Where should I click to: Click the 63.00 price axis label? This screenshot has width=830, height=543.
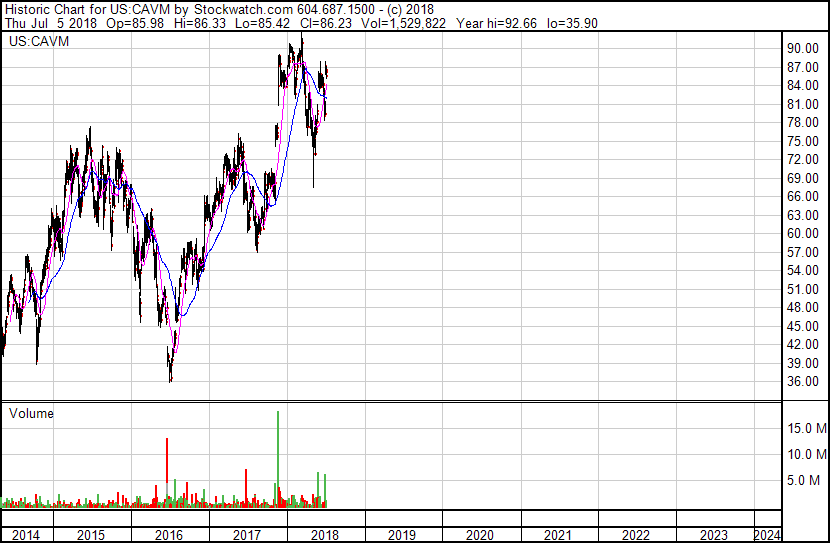[x=803, y=215]
